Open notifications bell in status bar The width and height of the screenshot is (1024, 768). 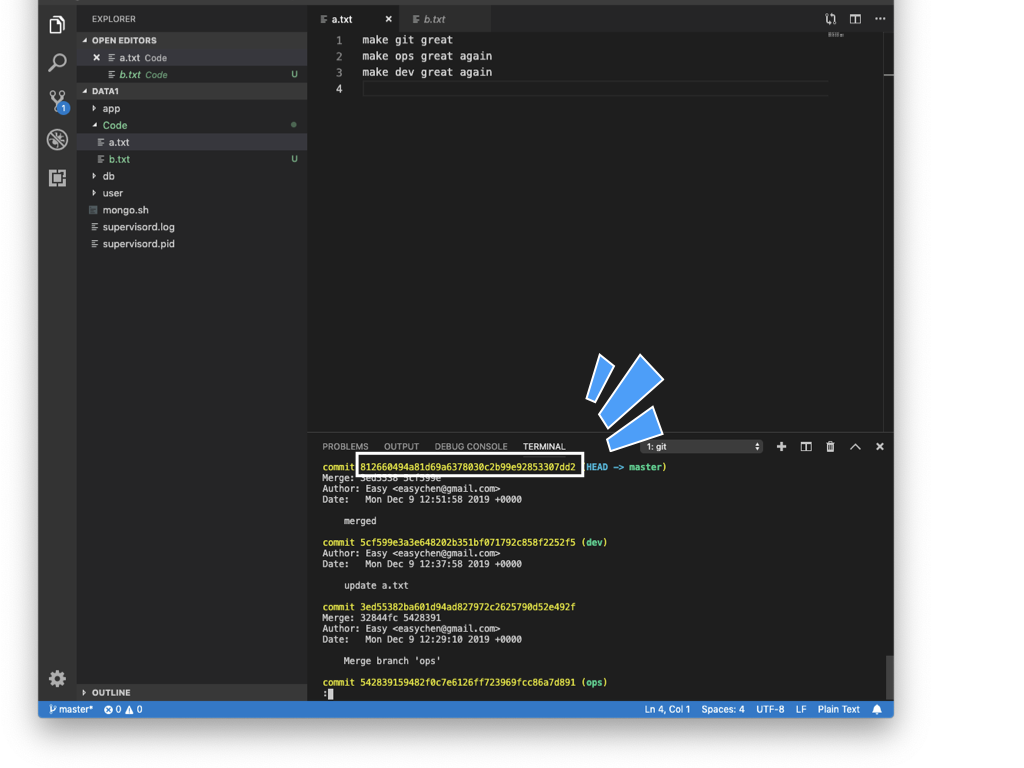pos(876,709)
